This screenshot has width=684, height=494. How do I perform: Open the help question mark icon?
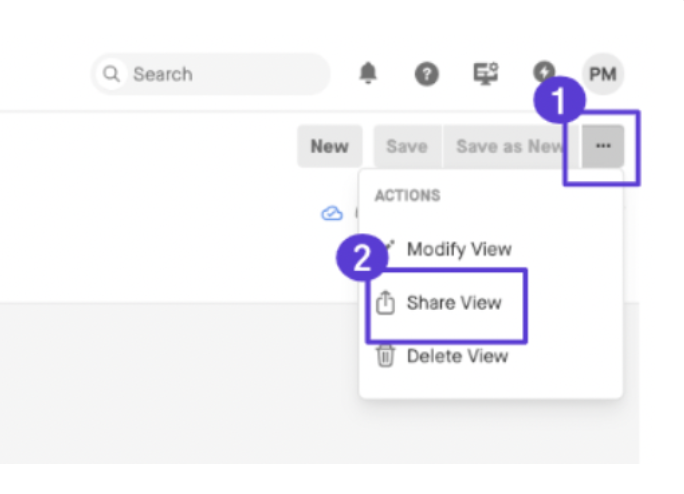click(x=427, y=74)
